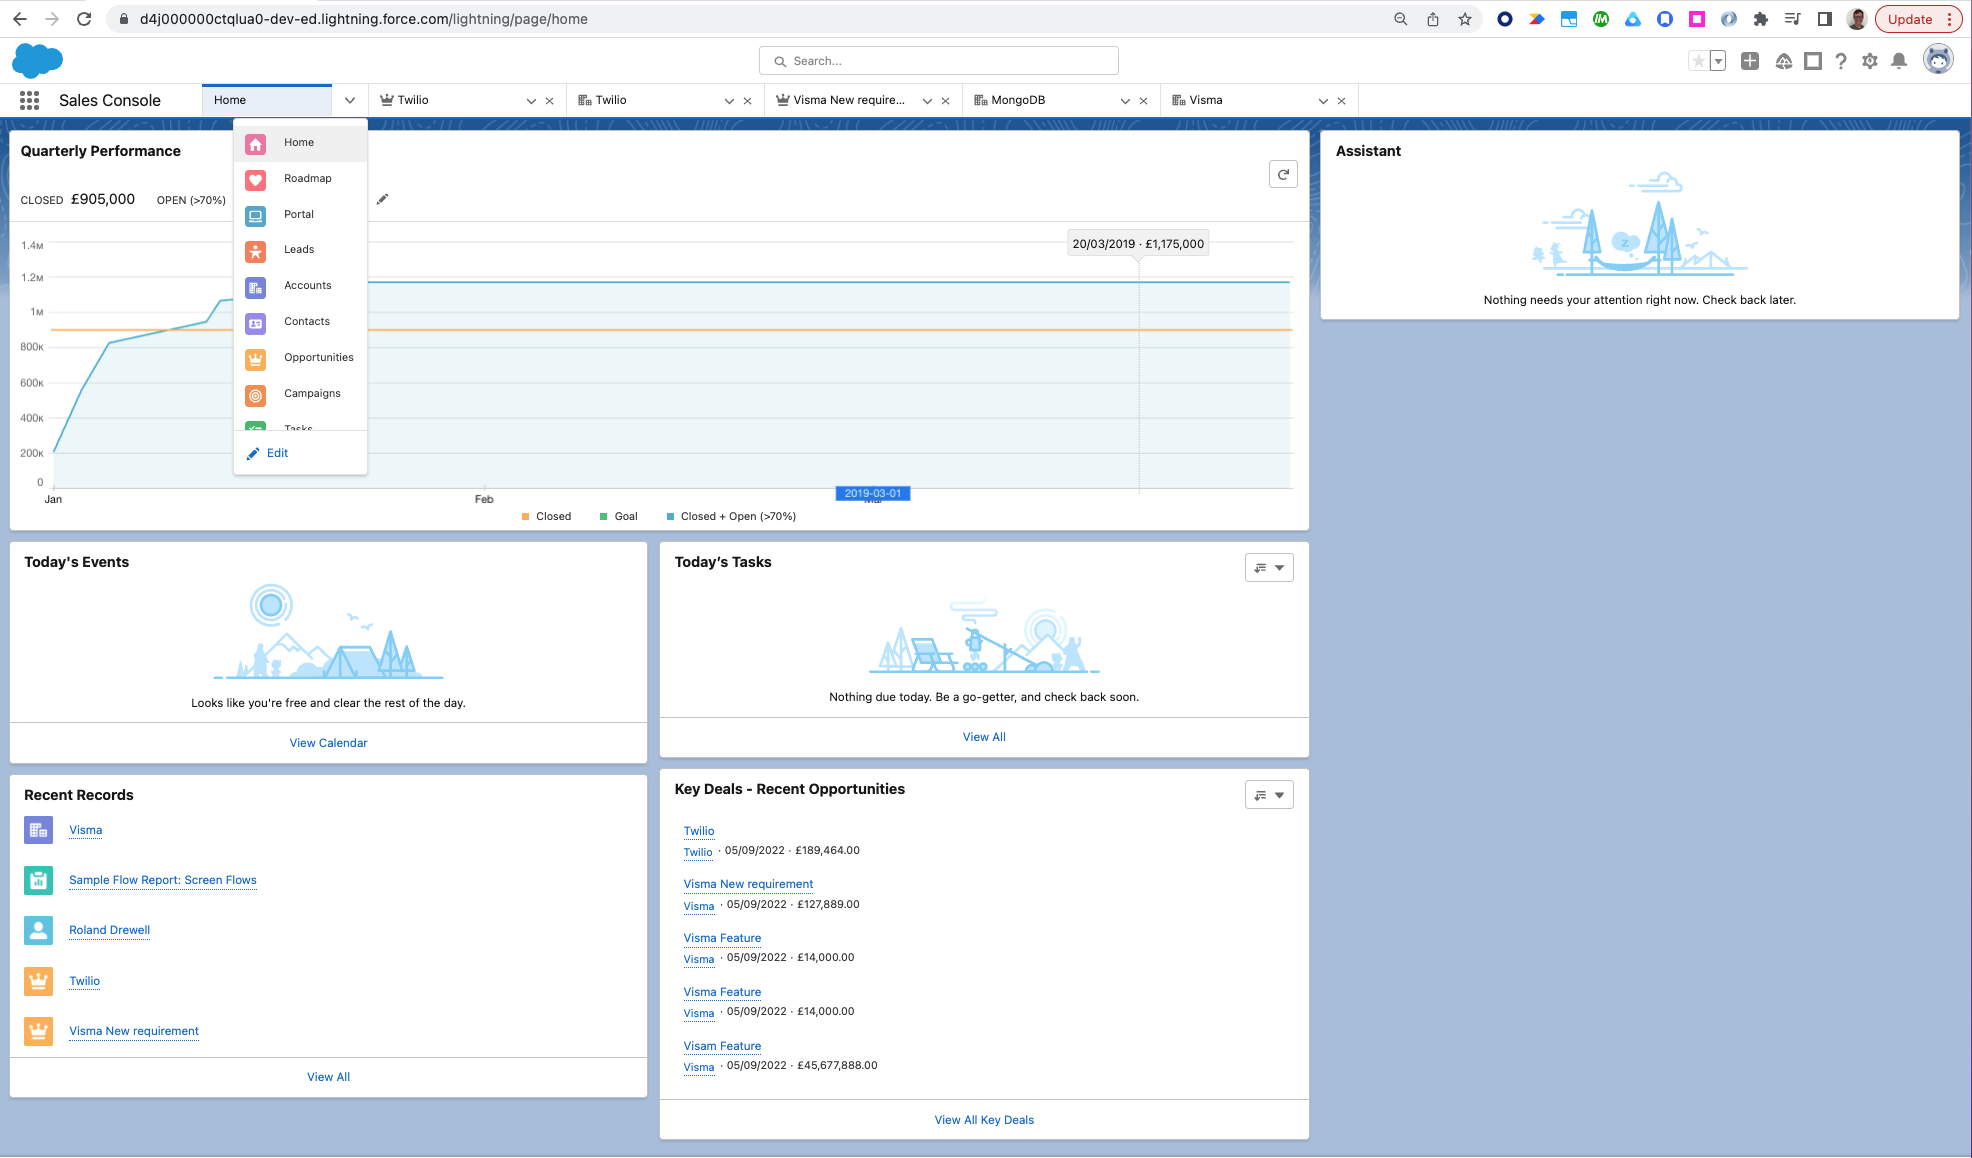Refresh the Quarterly Performance chart
1972x1158 pixels.
point(1283,174)
